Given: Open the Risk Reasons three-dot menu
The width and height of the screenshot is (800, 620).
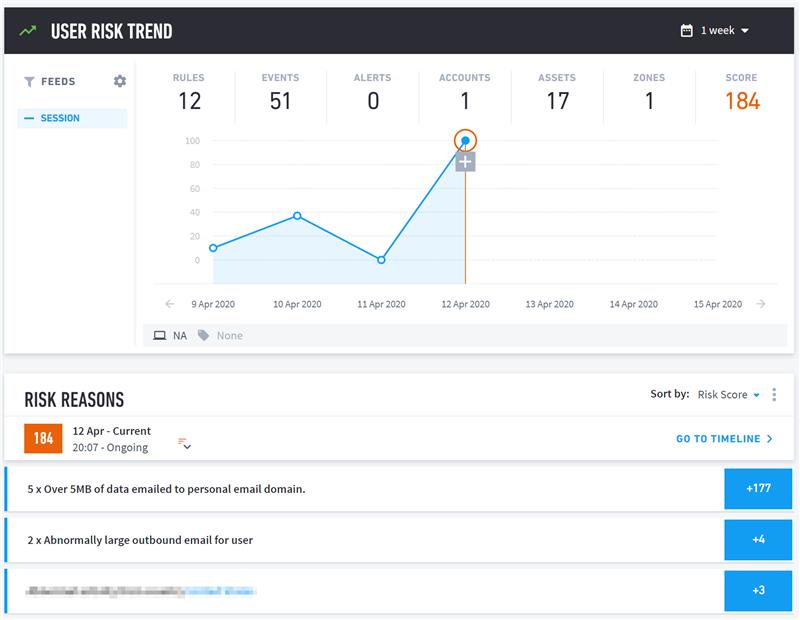Looking at the screenshot, I should pos(774,395).
